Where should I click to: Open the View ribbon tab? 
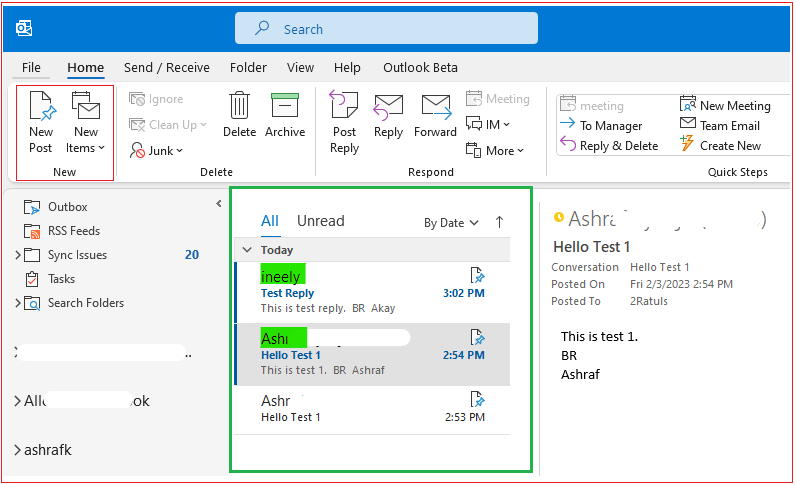coord(300,68)
